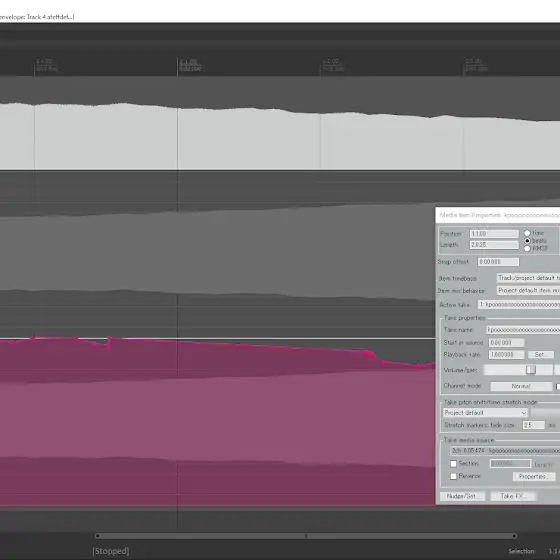Click the Stretch markers fade size field
Screen dimensions: 560x560
534,425
